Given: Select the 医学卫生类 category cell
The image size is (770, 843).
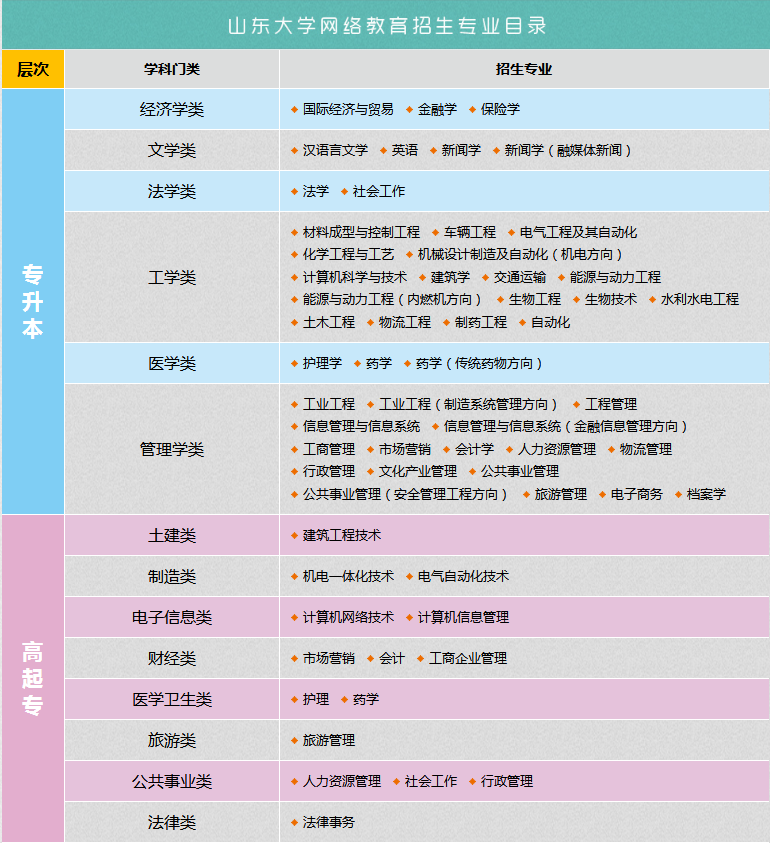Looking at the screenshot, I should 172,699.
